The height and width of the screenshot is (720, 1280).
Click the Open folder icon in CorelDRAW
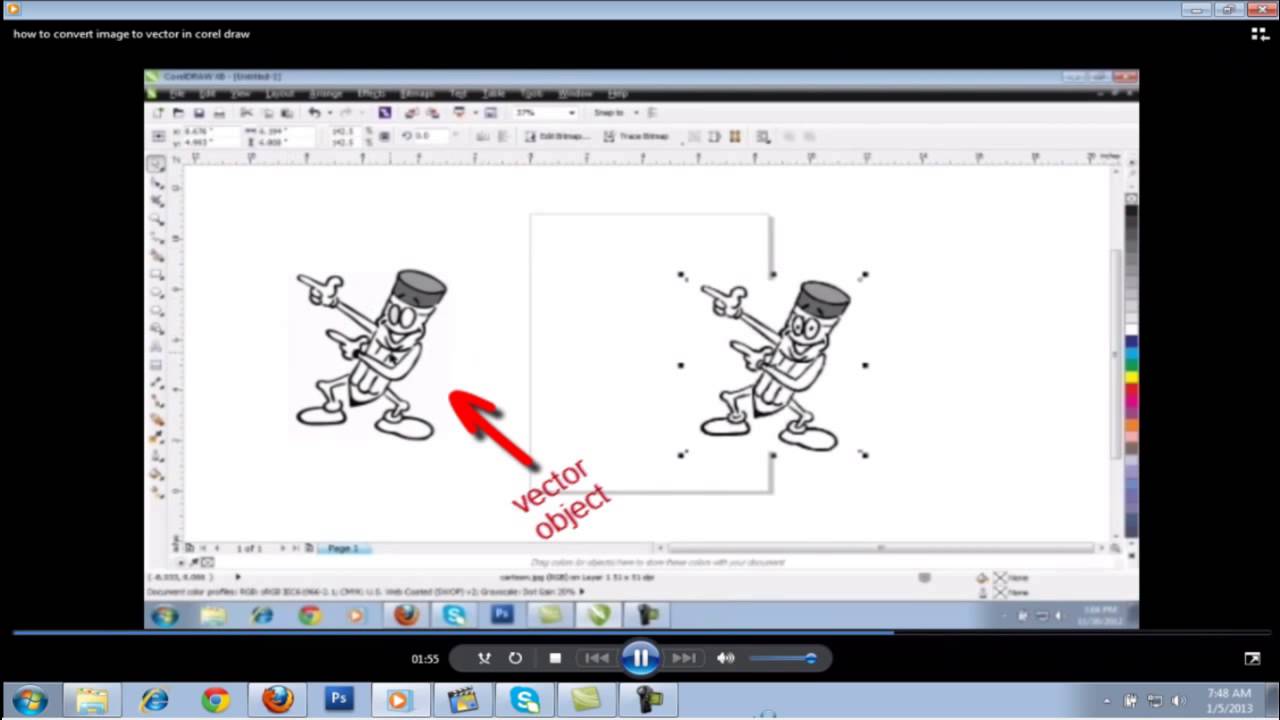[178, 113]
